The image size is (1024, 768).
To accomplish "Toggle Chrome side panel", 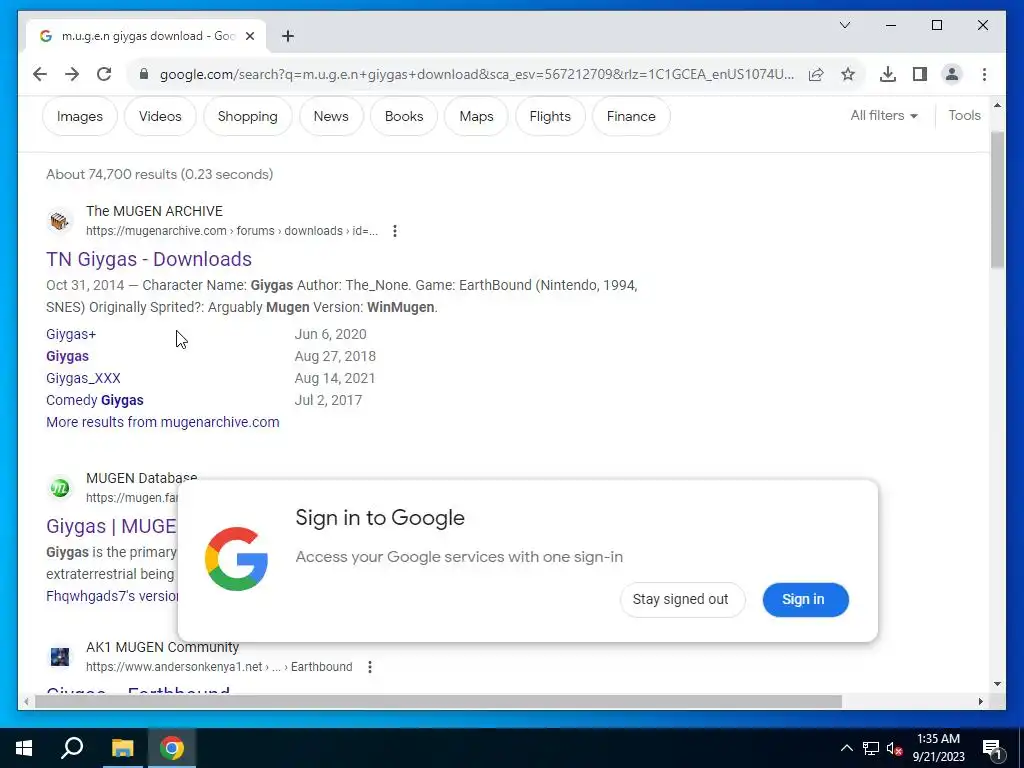I will 920,74.
